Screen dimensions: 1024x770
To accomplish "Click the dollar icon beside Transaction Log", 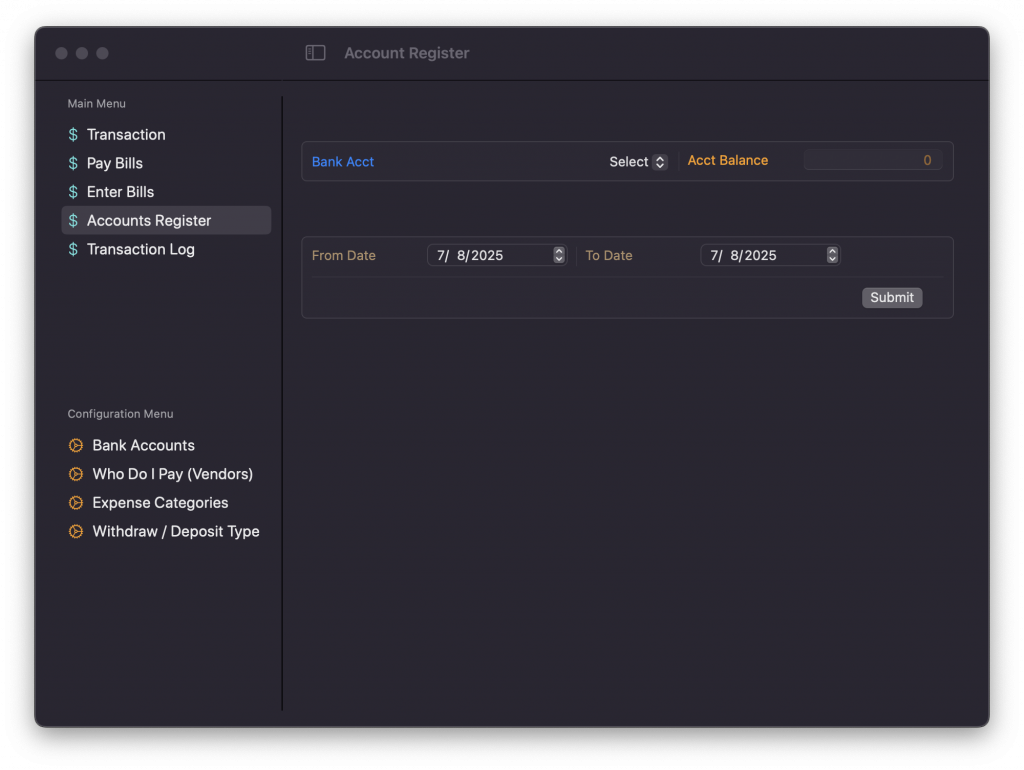I will click(x=73, y=249).
